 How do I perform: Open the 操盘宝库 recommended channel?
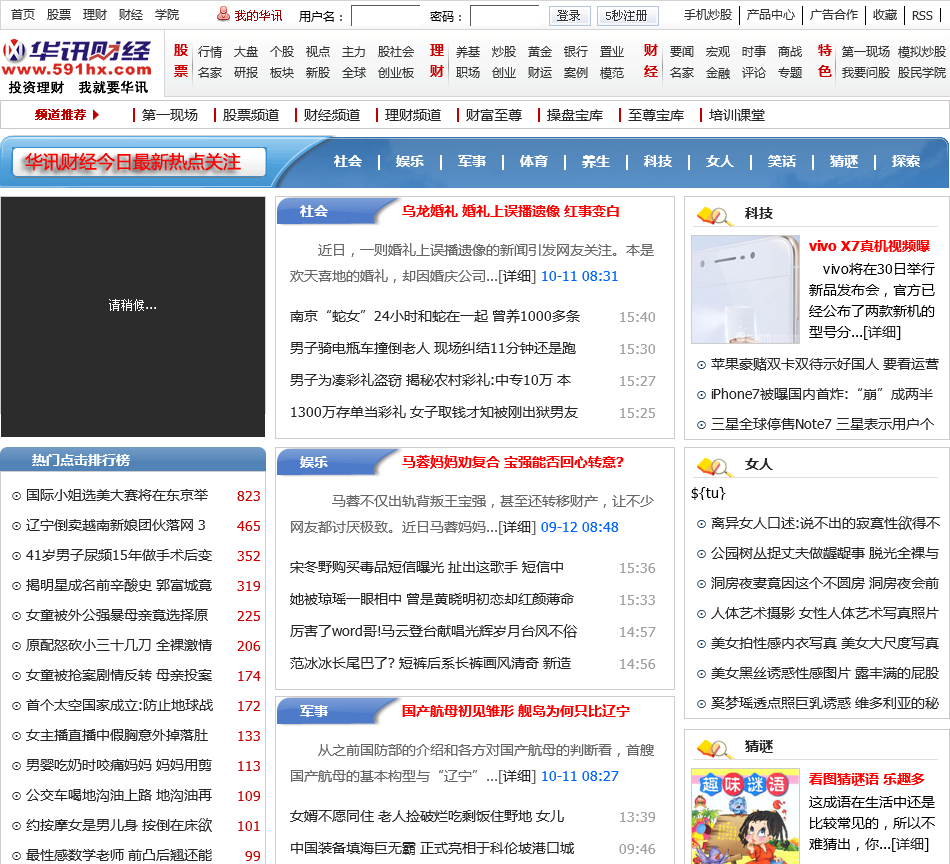point(575,115)
